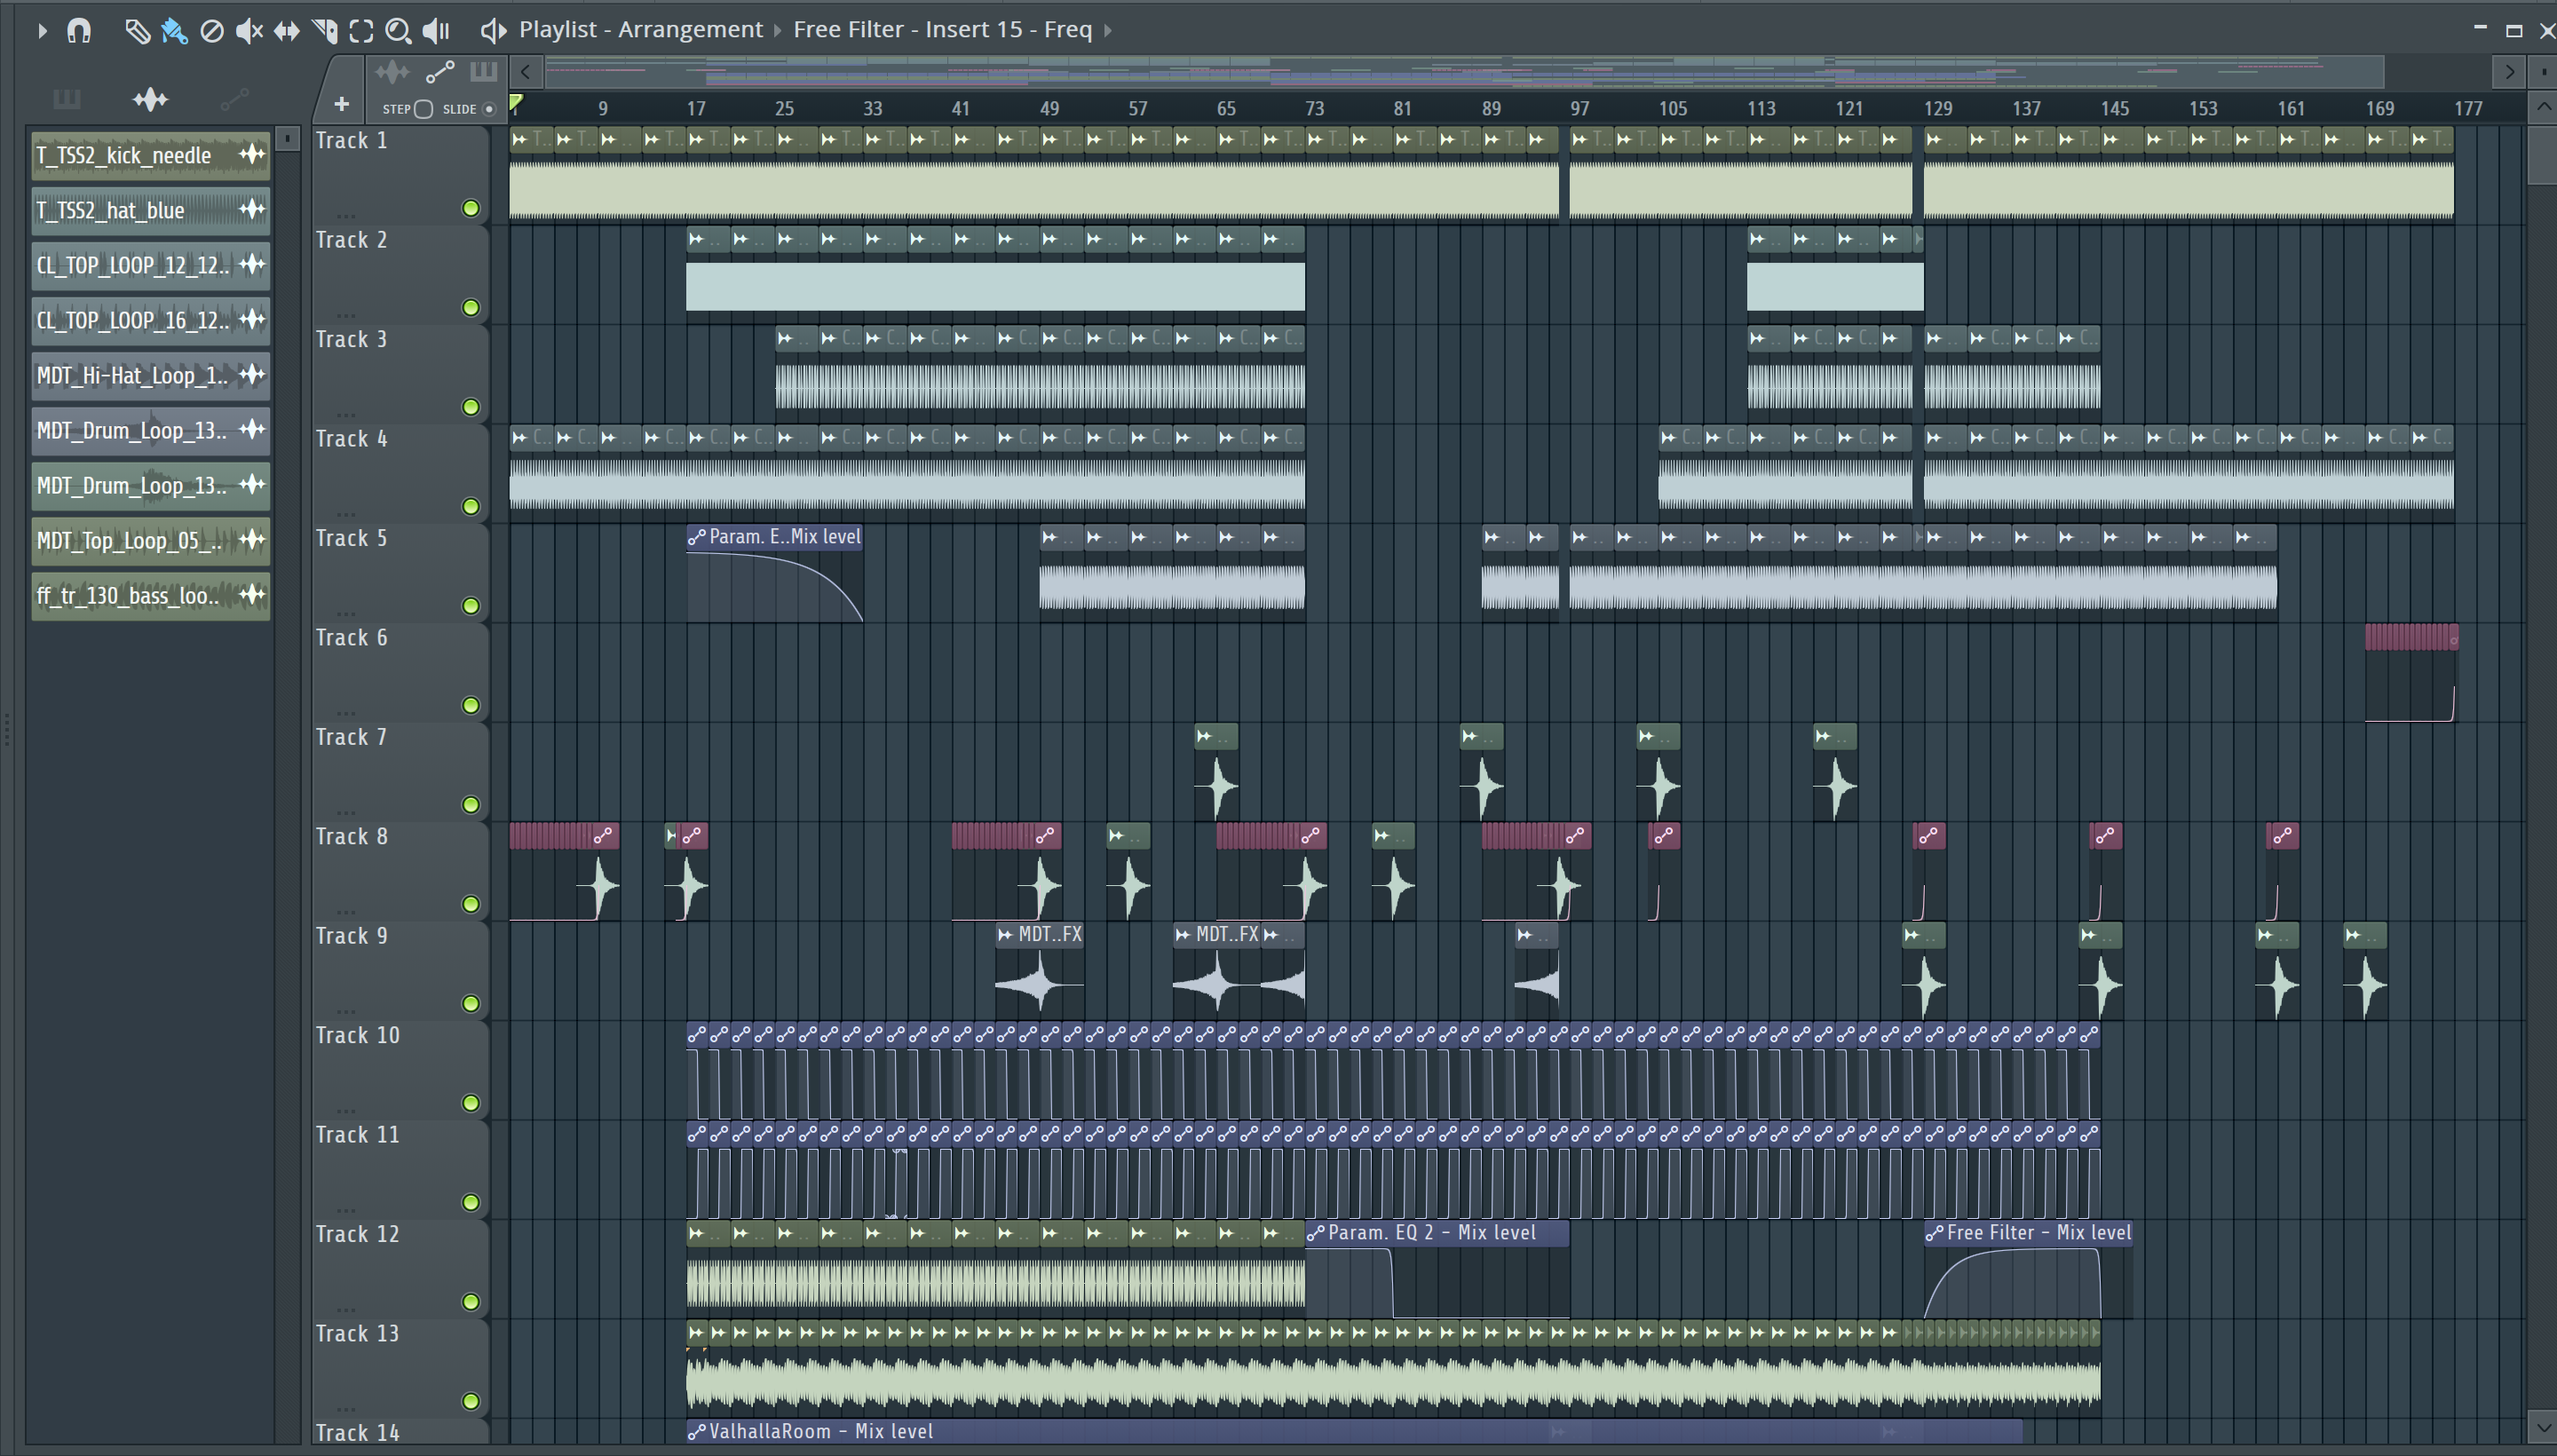Toggle audio clip focus in track header

tap(392, 72)
